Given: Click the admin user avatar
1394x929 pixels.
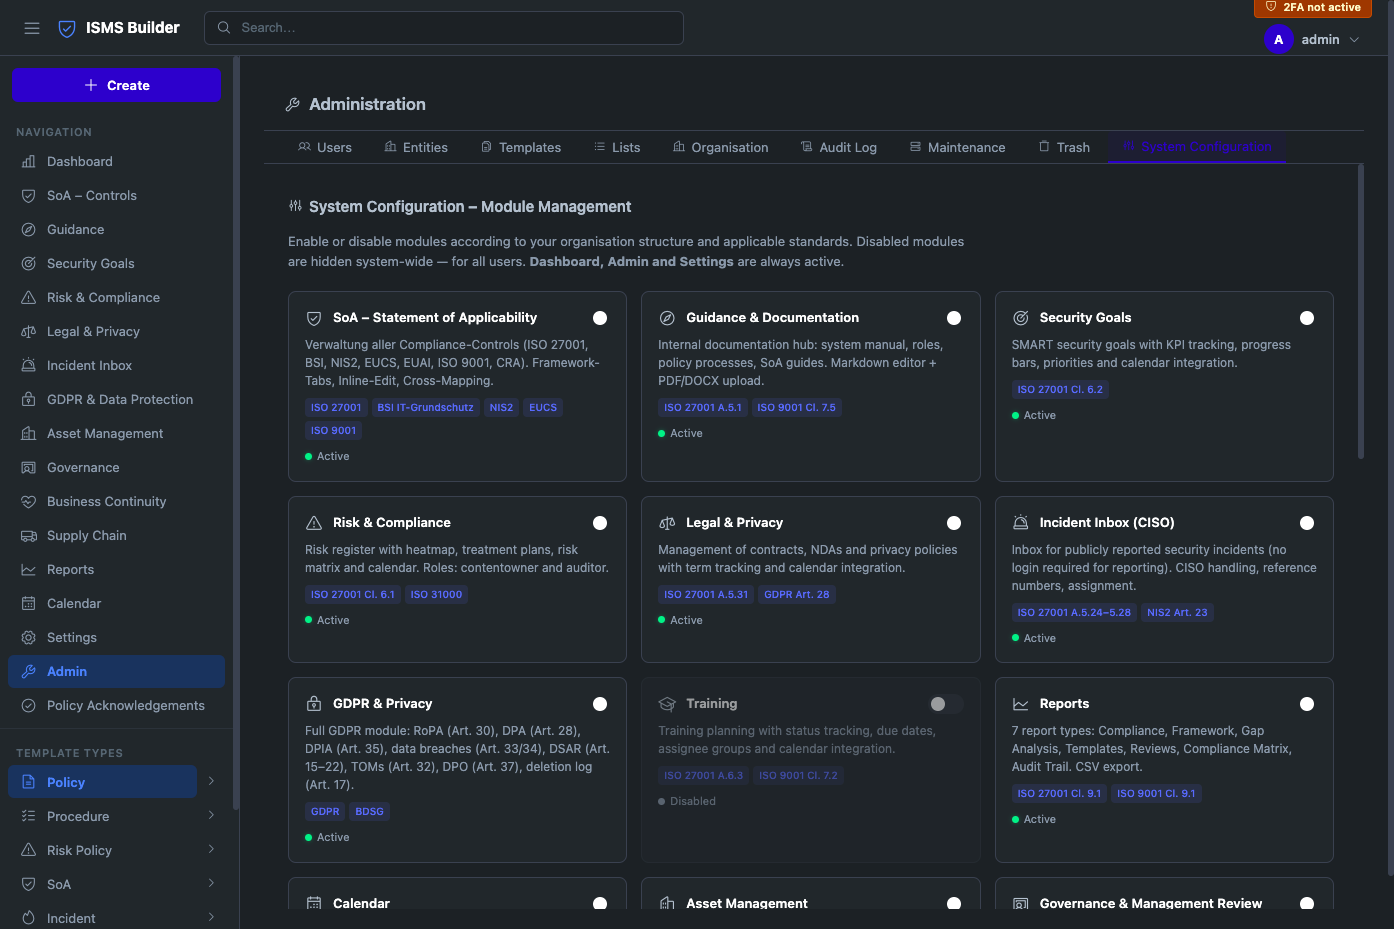Looking at the screenshot, I should click(x=1278, y=40).
